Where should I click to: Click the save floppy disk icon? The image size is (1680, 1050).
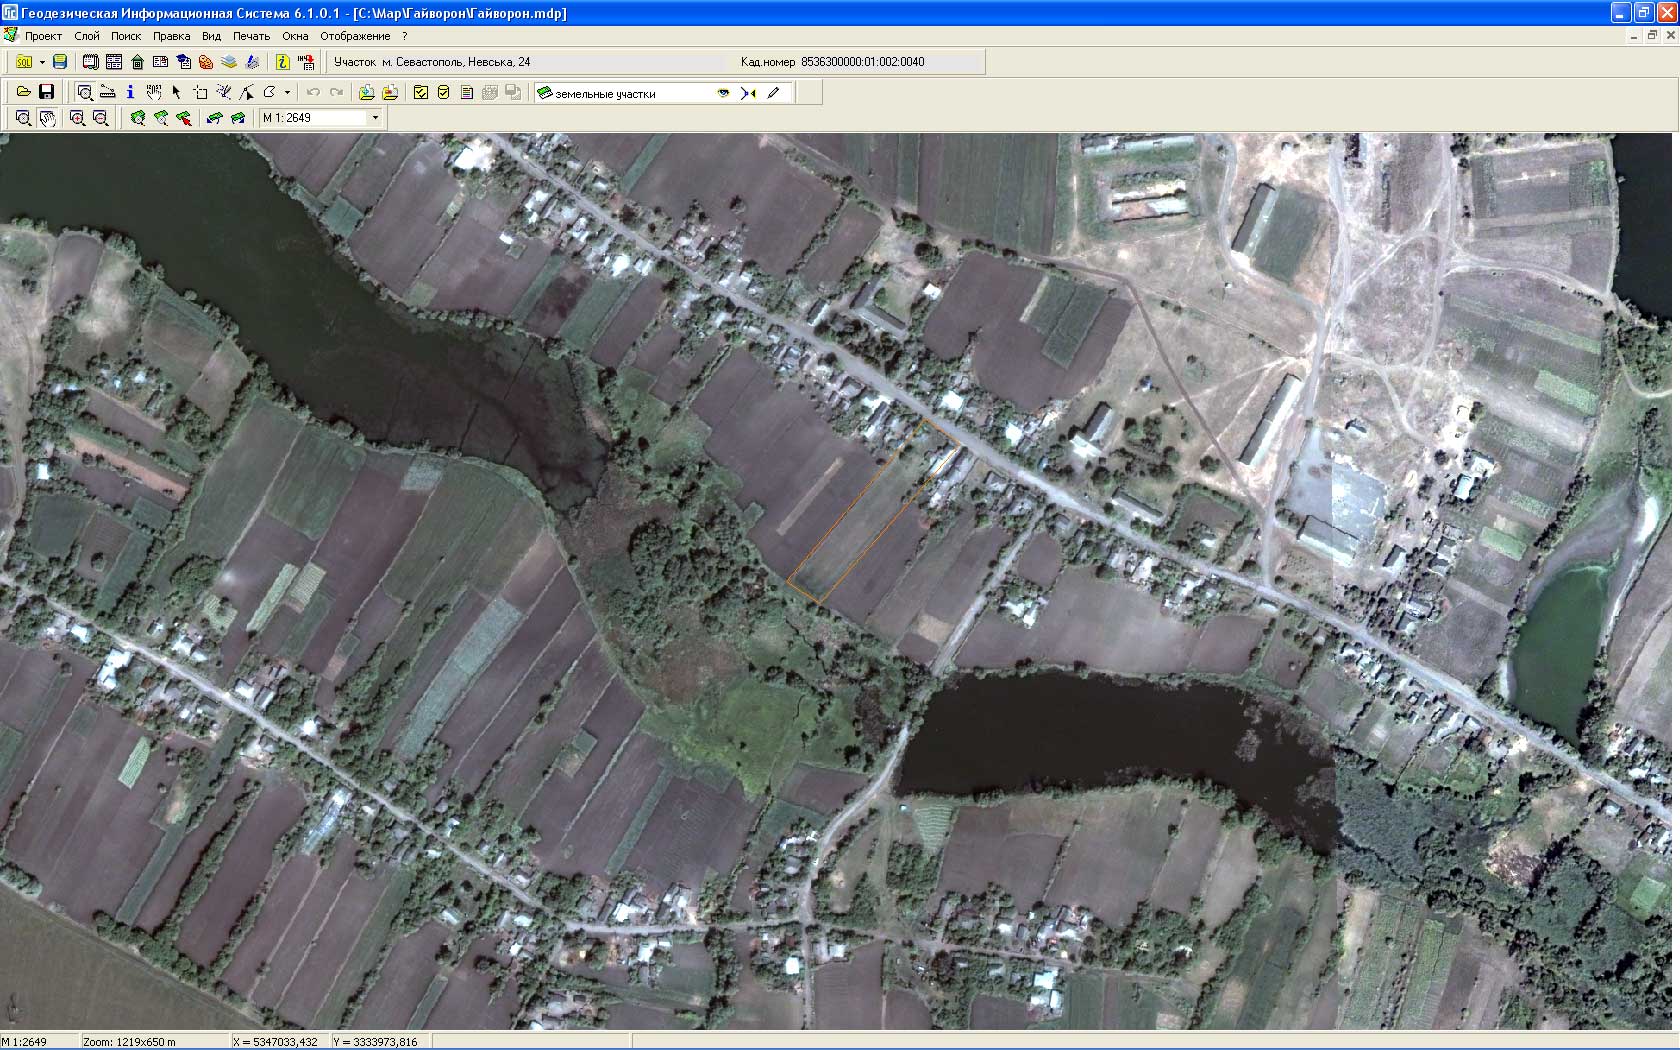click(46, 92)
